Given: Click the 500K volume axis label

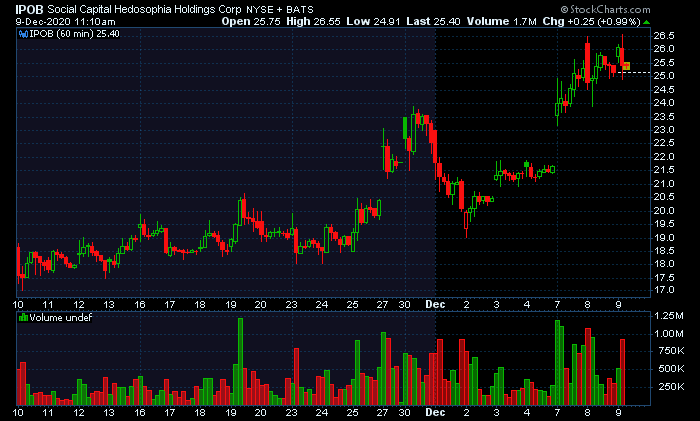Looking at the screenshot, I should pos(671,369).
